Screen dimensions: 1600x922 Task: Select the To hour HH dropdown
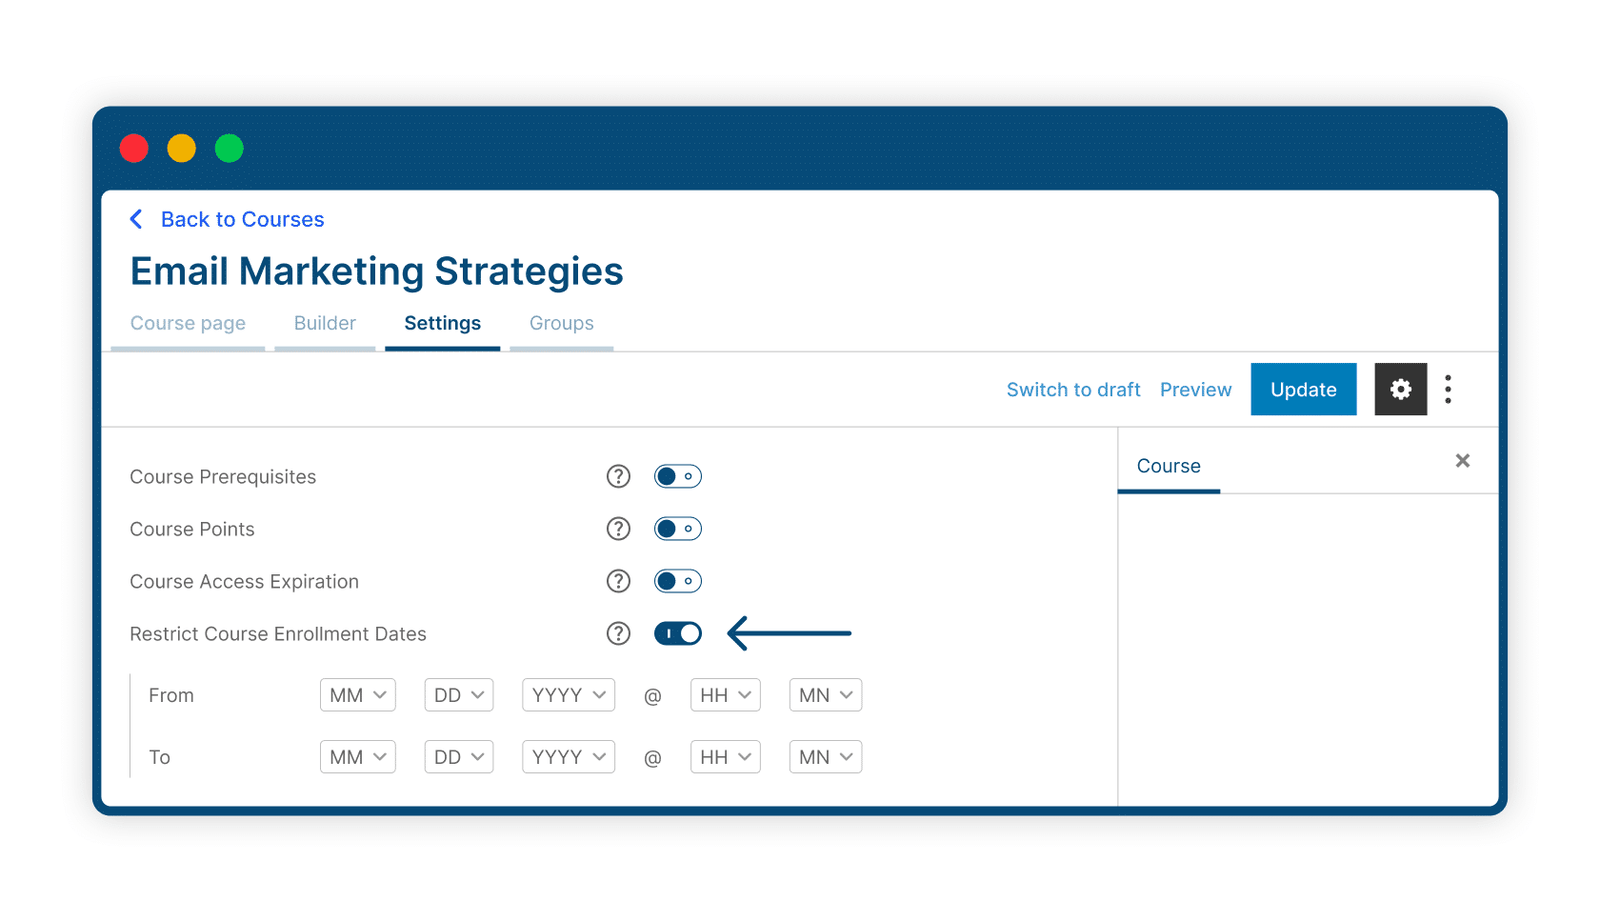point(725,757)
